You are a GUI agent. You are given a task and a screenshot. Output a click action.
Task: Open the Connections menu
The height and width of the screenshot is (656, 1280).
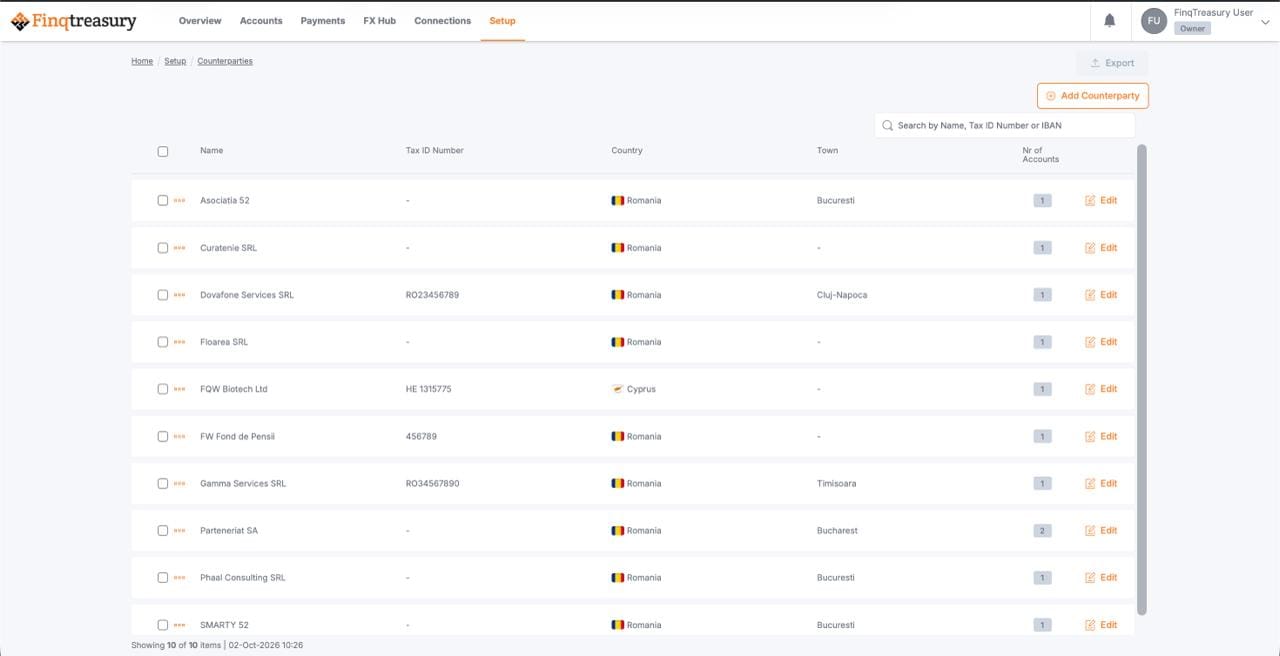tap(443, 21)
